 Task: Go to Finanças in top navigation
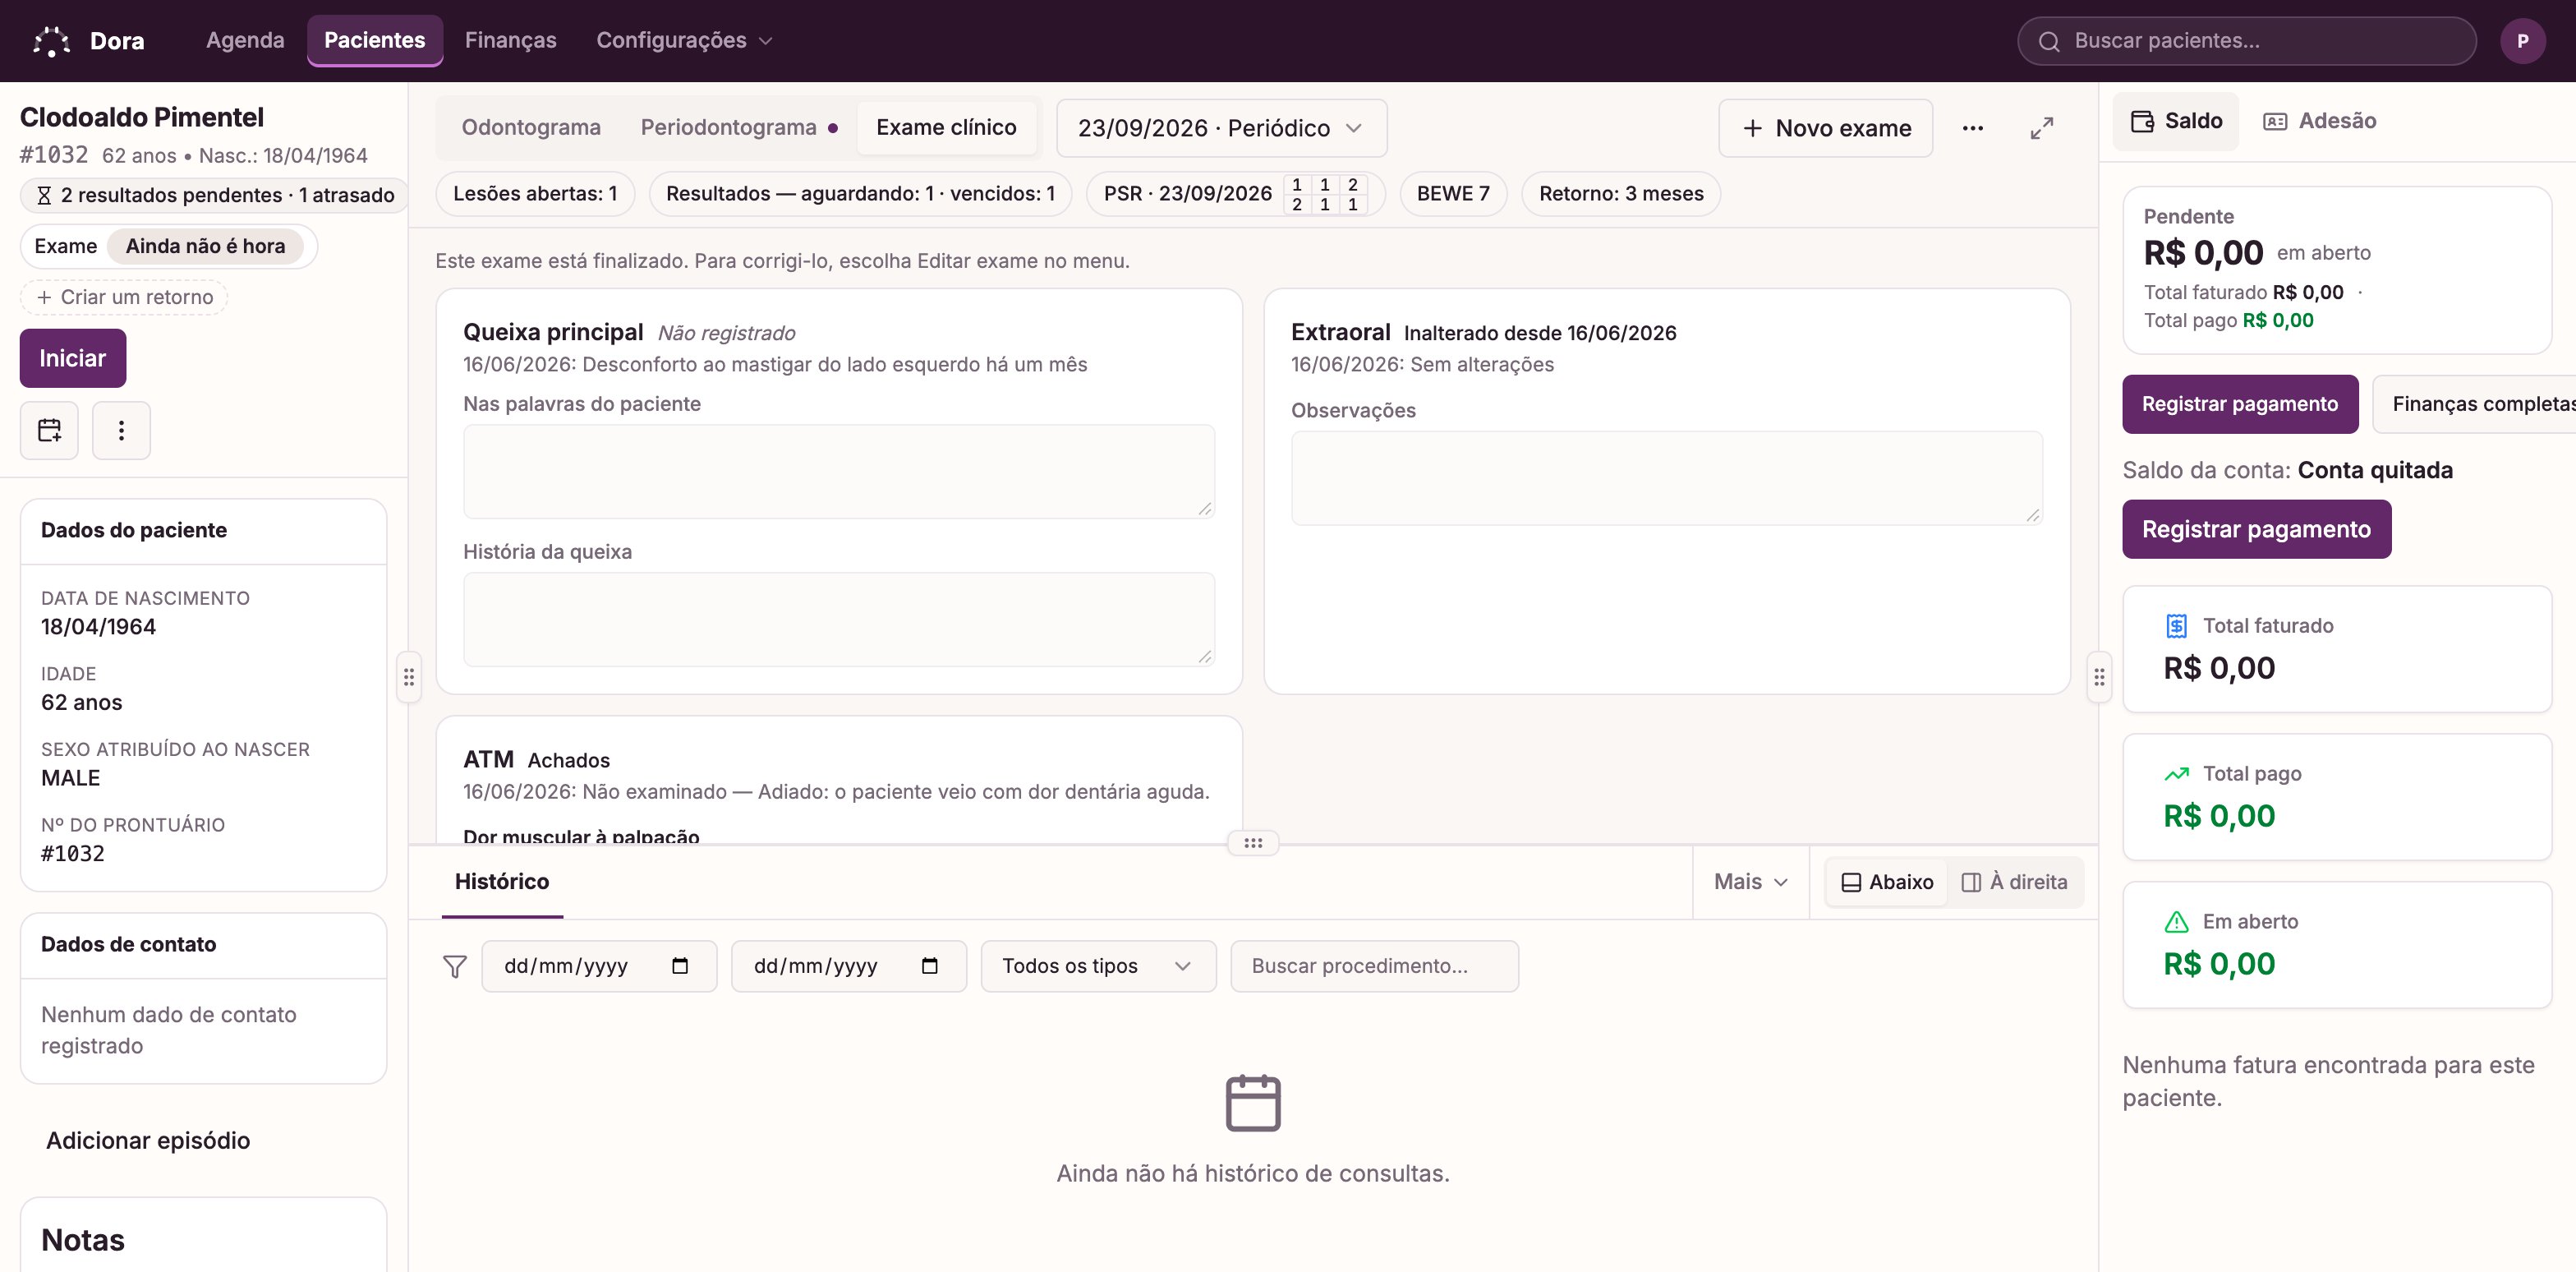coord(510,41)
